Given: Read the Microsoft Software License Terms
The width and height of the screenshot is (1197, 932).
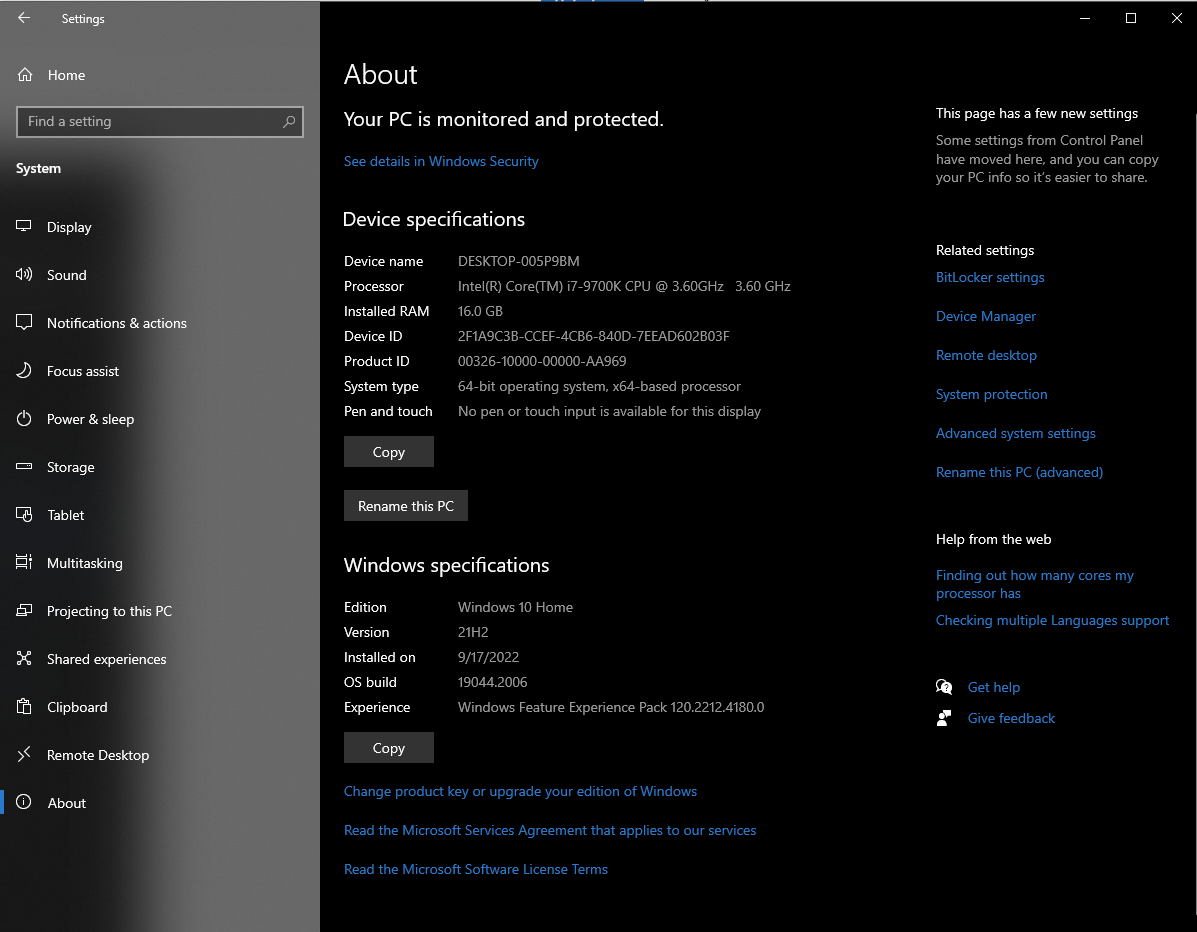Looking at the screenshot, I should pos(476,869).
